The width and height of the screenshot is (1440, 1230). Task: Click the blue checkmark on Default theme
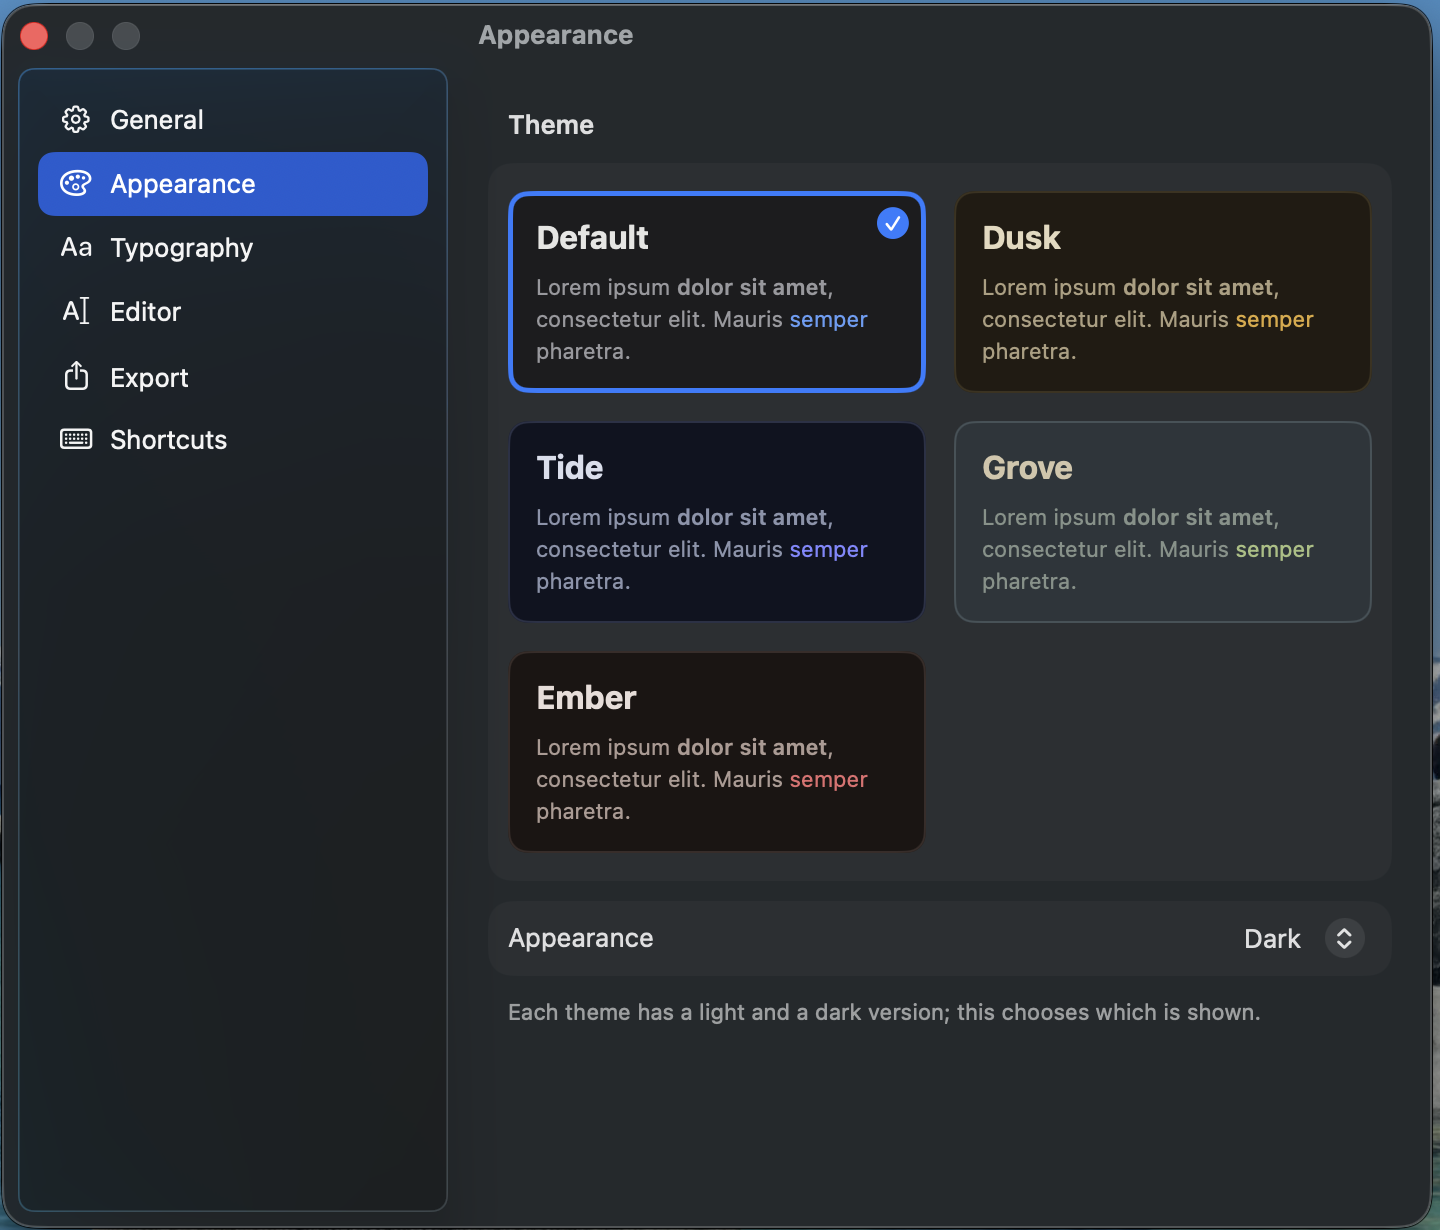point(893,223)
